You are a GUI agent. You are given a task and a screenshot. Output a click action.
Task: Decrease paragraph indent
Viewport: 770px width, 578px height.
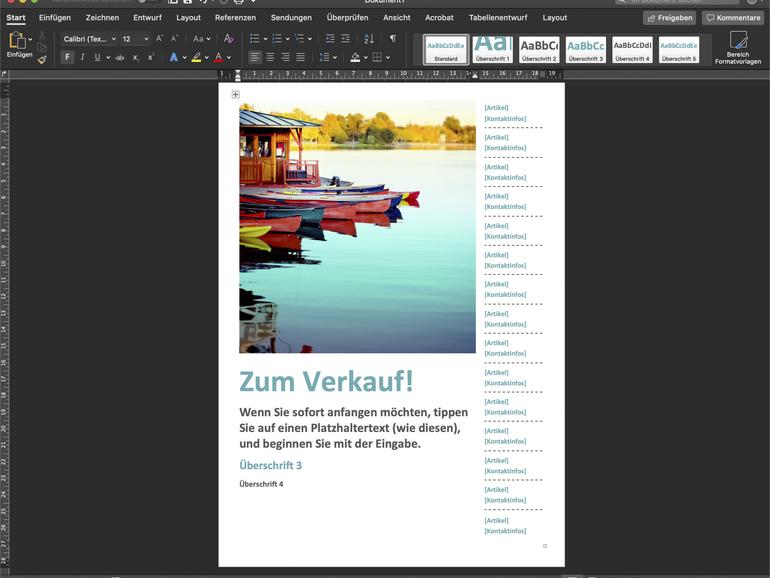330,38
